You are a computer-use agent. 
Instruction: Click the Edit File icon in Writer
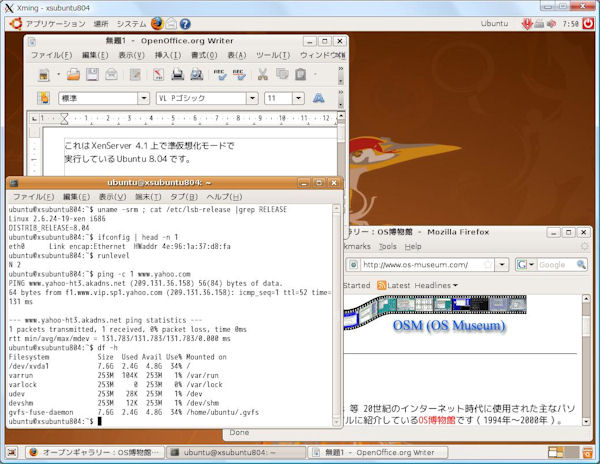(x=135, y=74)
